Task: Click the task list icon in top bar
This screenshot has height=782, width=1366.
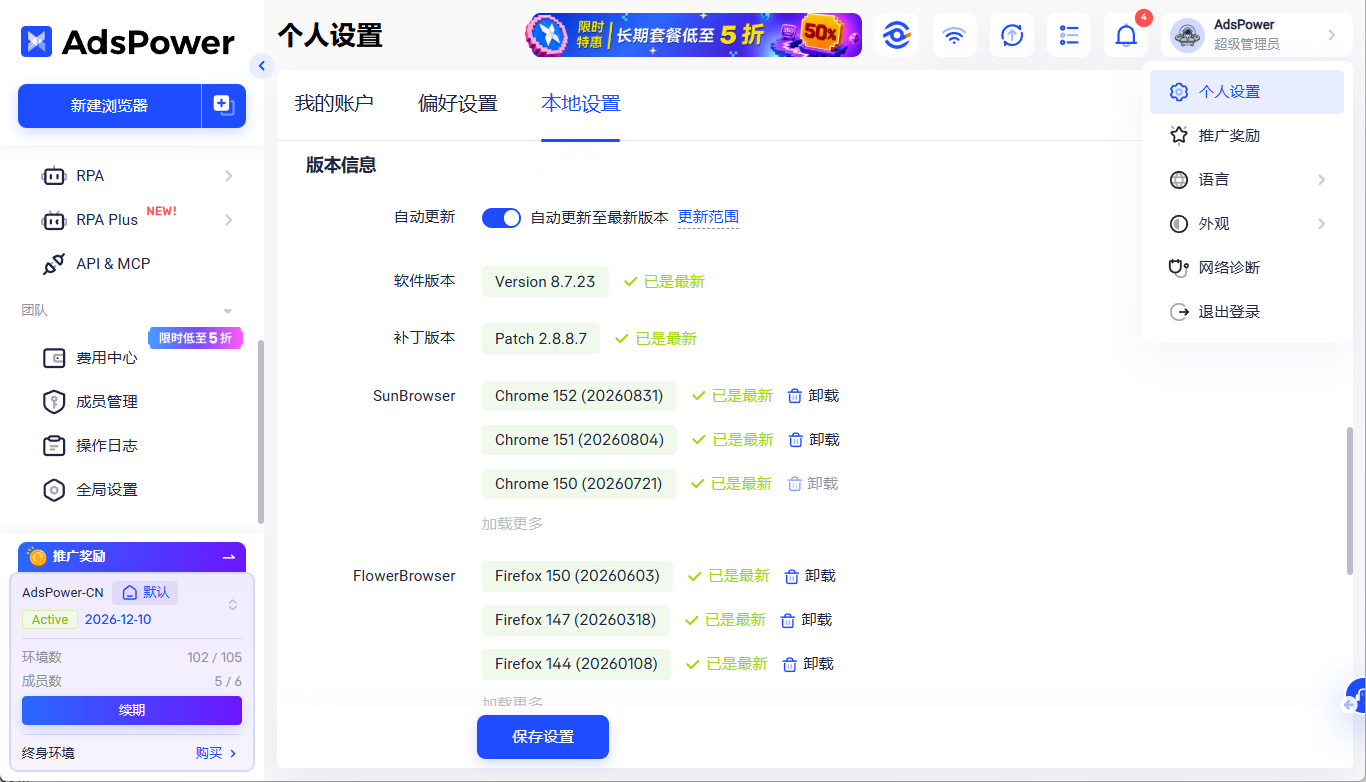Action: [x=1069, y=35]
